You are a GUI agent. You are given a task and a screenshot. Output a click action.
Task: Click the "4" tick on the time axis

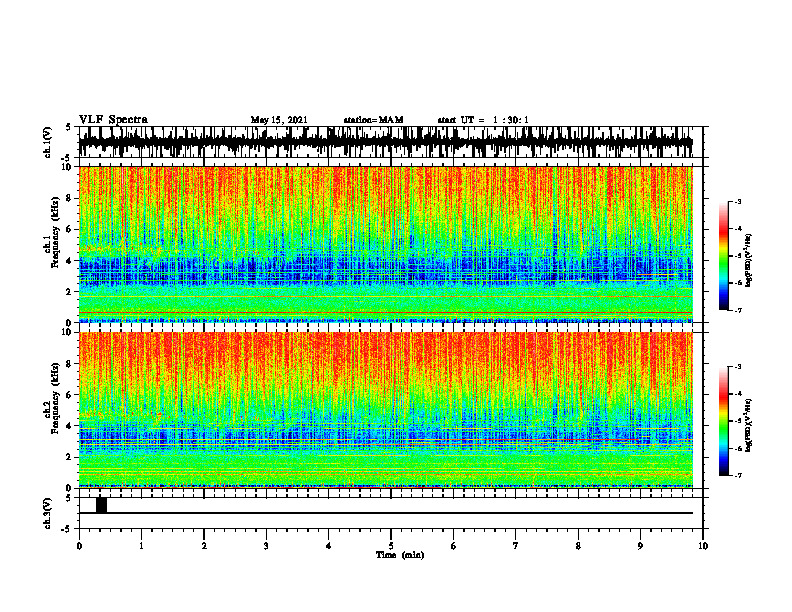(329, 546)
